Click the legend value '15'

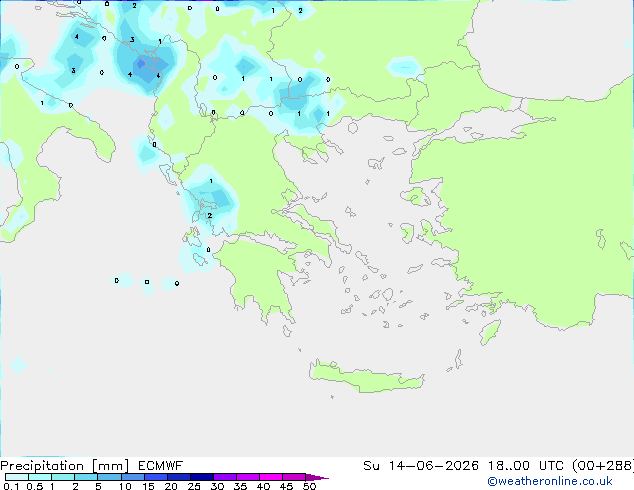(x=148, y=486)
